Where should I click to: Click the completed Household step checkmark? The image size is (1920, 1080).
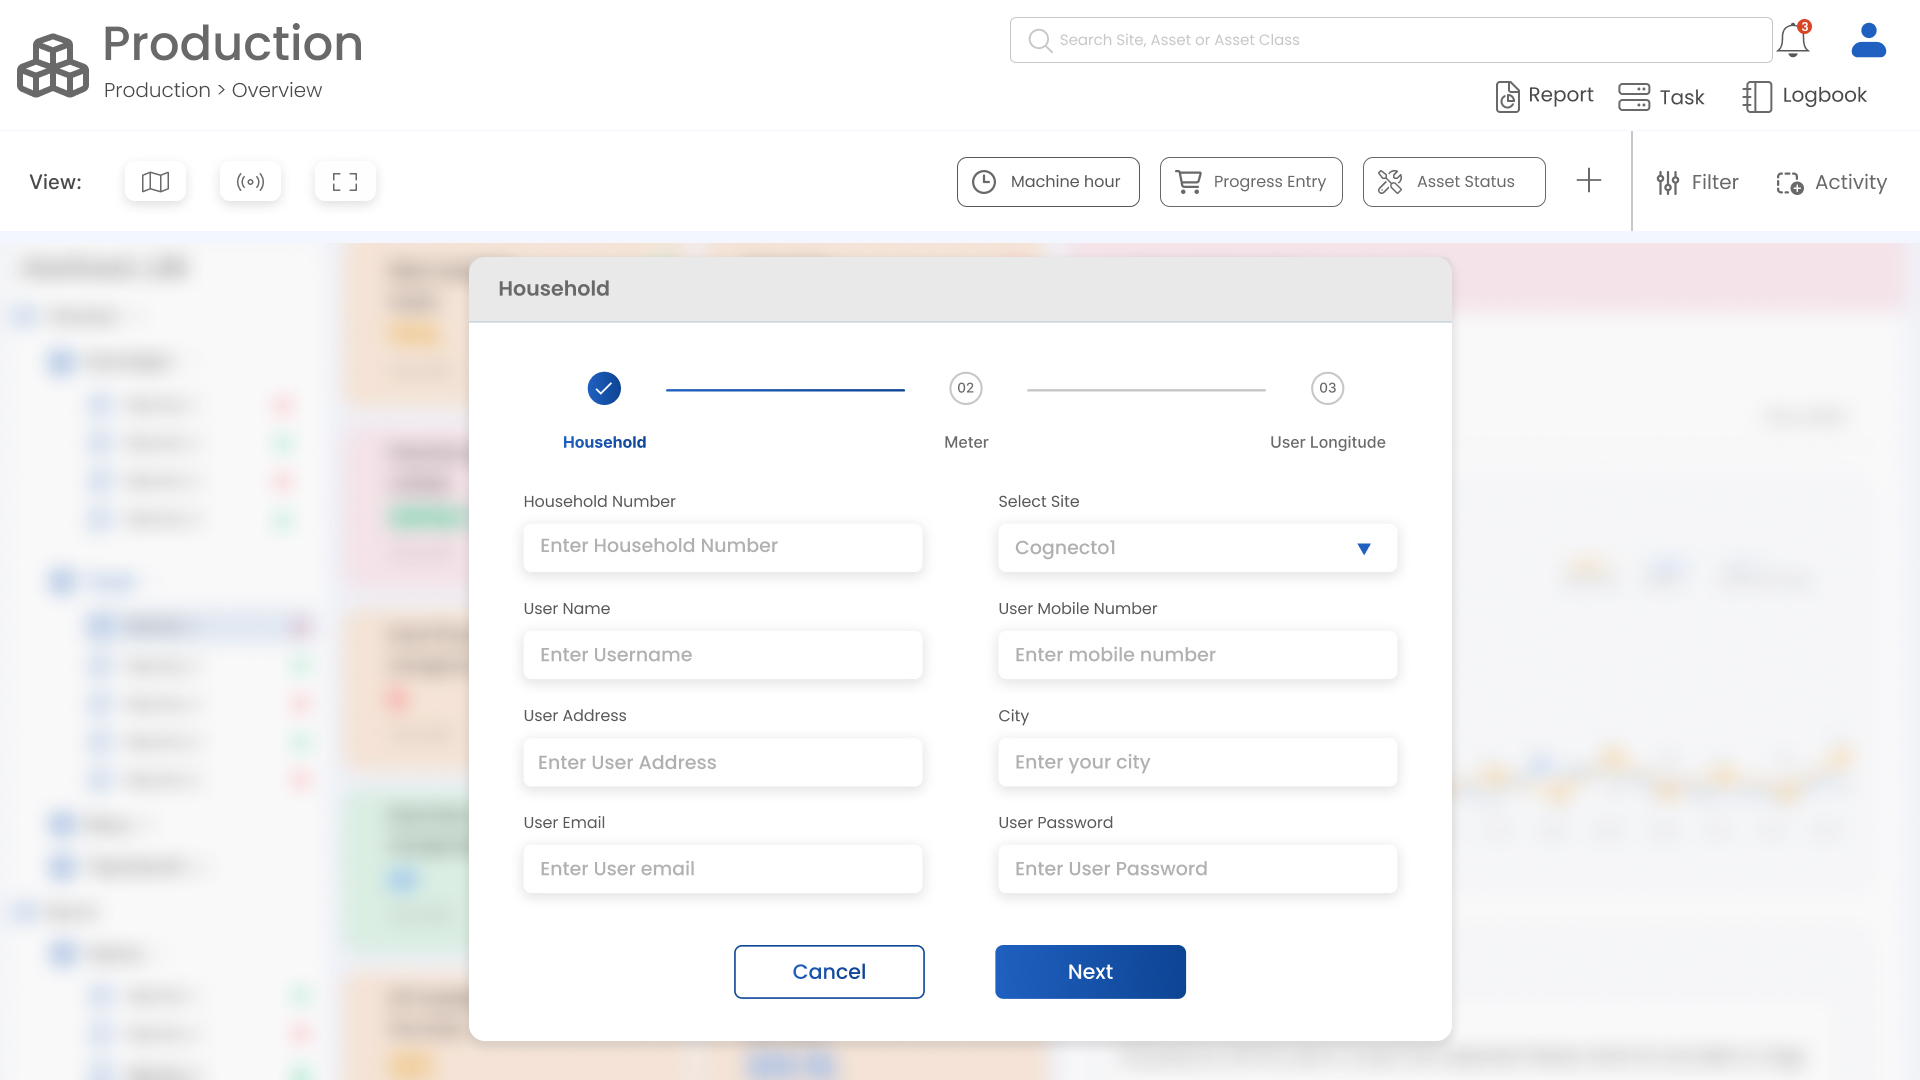pyautogui.click(x=604, y=388)
